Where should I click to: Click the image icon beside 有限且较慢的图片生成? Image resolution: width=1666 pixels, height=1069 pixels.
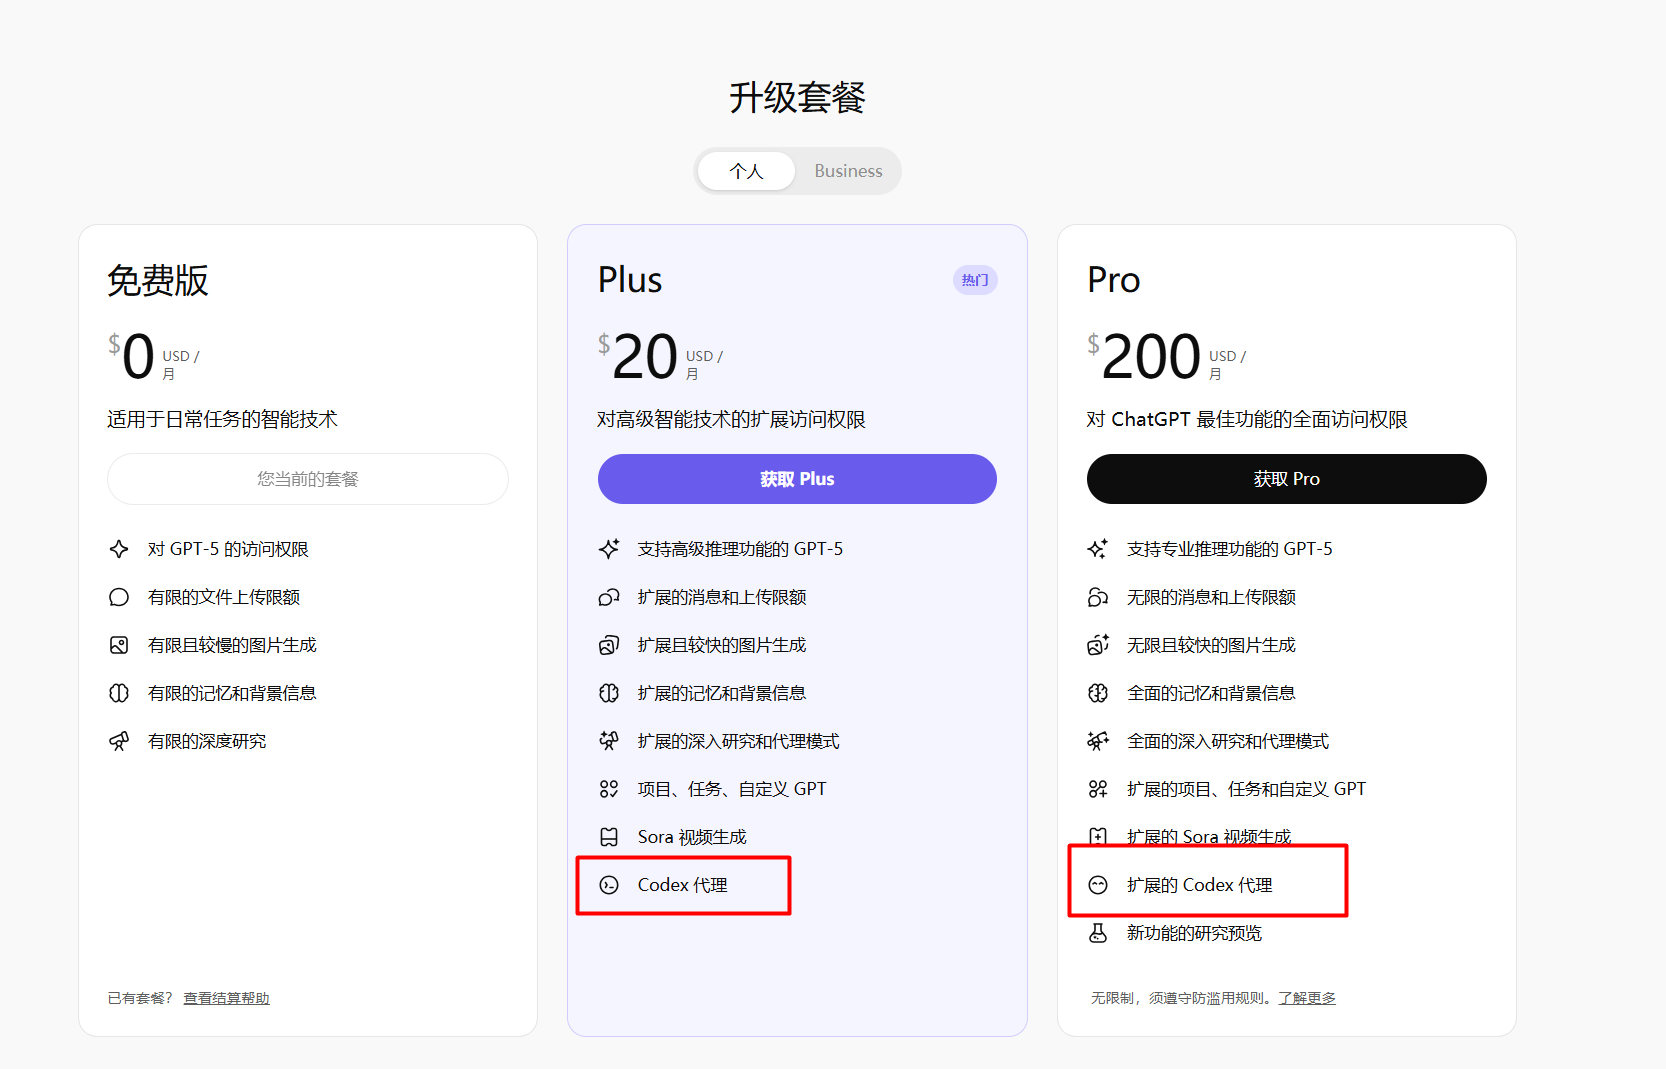click(119, 645)
